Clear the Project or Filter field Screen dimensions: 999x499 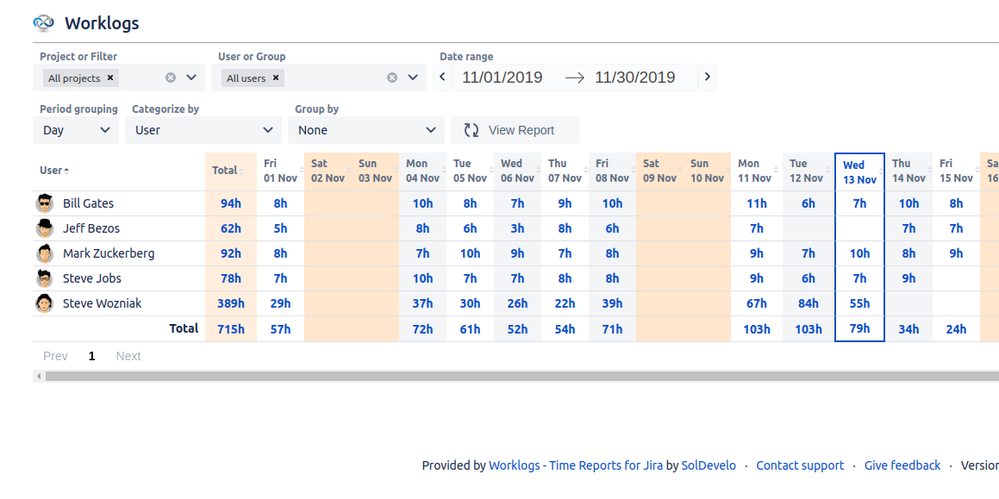(170, 78)
